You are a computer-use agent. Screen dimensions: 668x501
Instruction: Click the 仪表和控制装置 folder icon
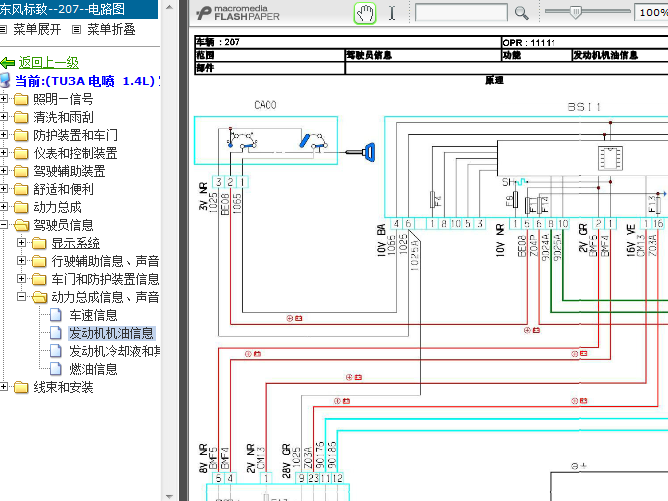pyautogui.click(x=21, y=153)
